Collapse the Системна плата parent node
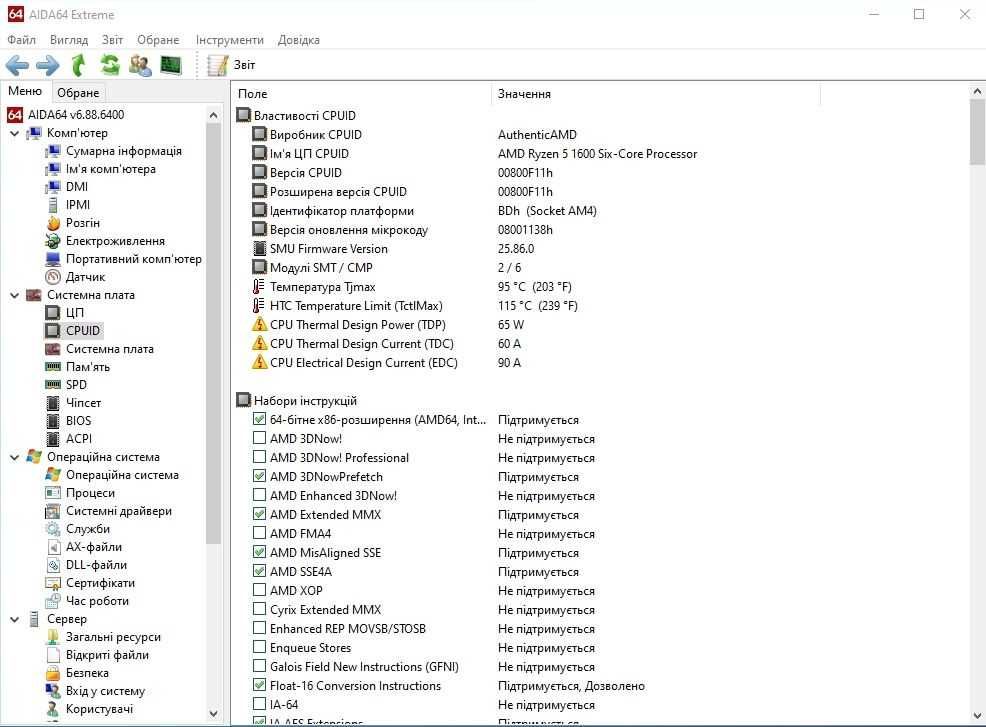986x727 pixels. point(14,295)
